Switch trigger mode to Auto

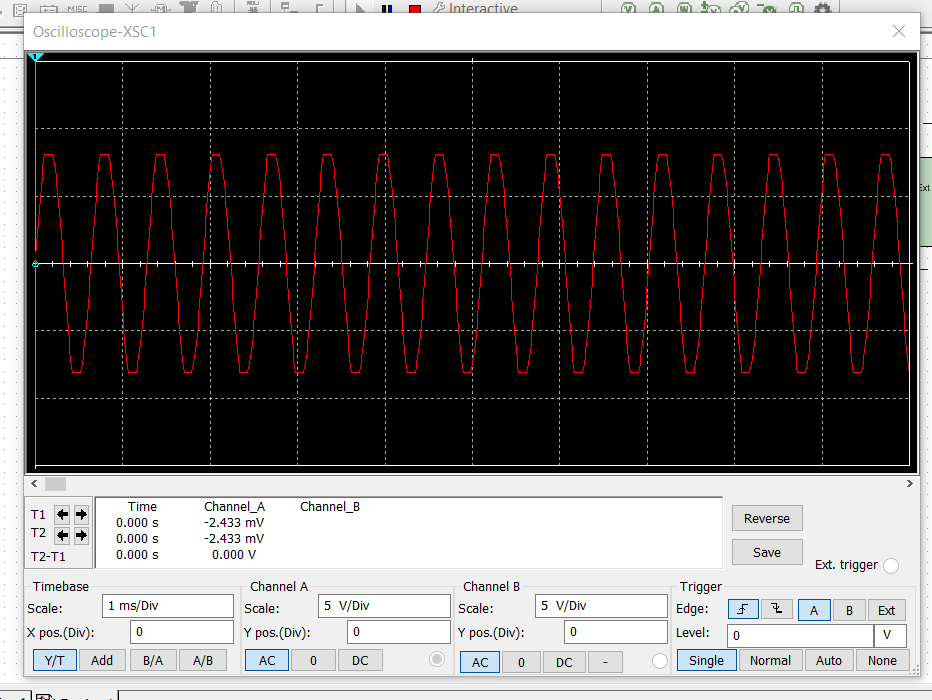coord(829,660)
